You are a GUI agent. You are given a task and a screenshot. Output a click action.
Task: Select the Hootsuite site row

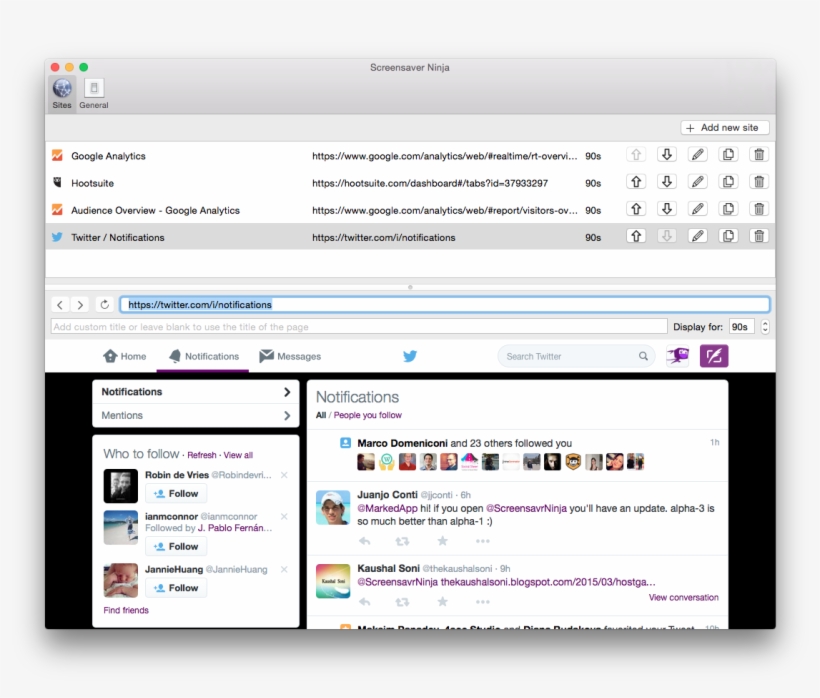tap(410, 183)
